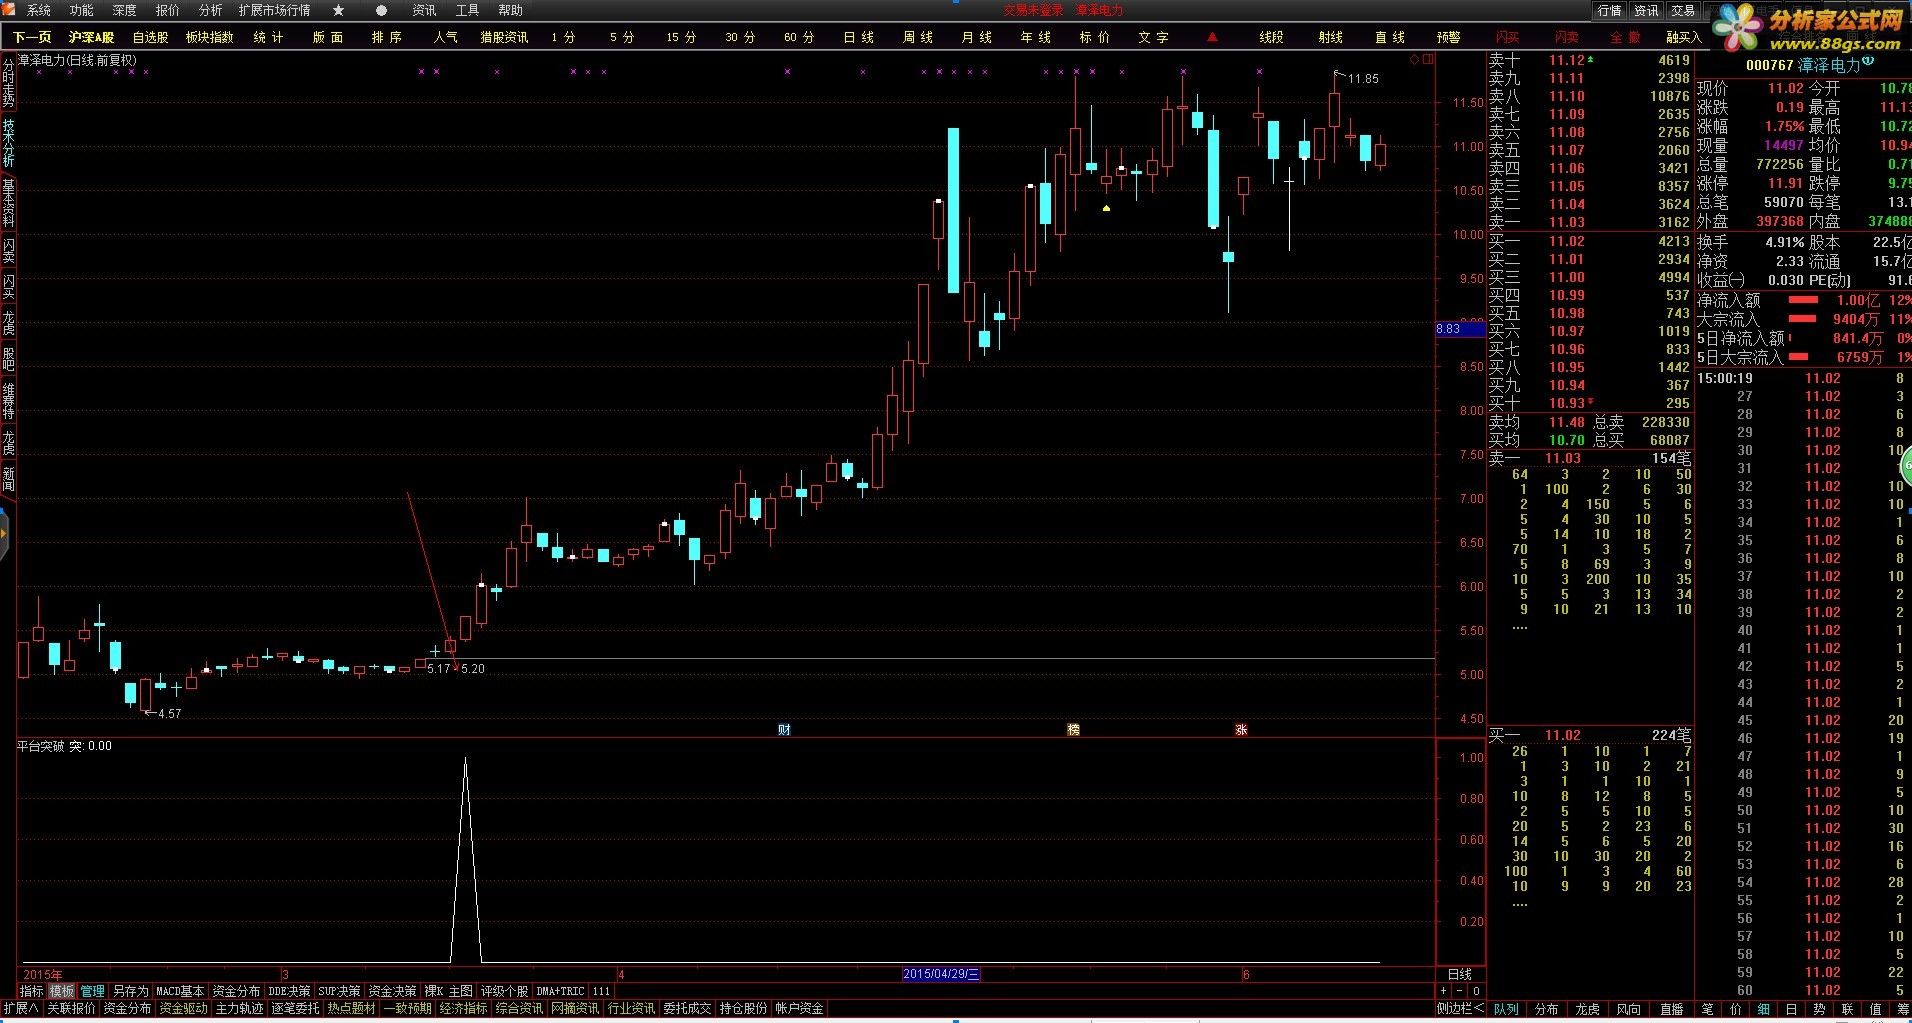Click the diamond icon at chart top-right

[x=1414, y=60]
